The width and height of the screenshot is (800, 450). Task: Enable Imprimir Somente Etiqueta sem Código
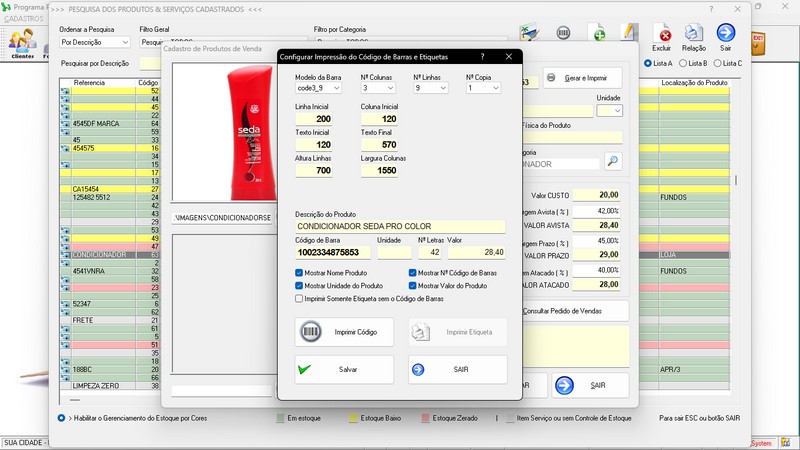click(300, 298)
